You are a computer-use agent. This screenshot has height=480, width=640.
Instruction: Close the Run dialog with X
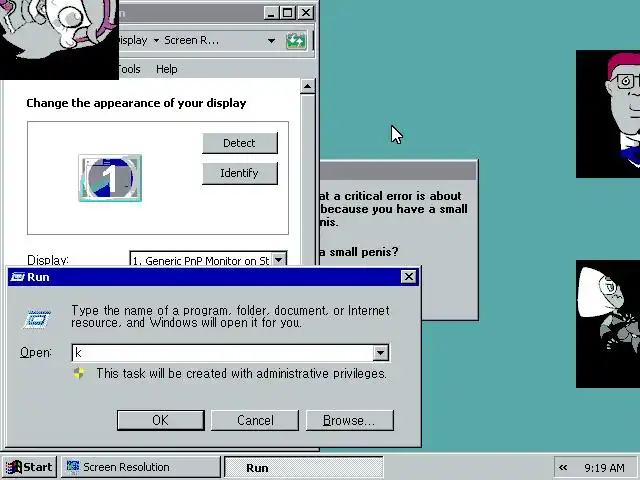[x=409, y=277]
